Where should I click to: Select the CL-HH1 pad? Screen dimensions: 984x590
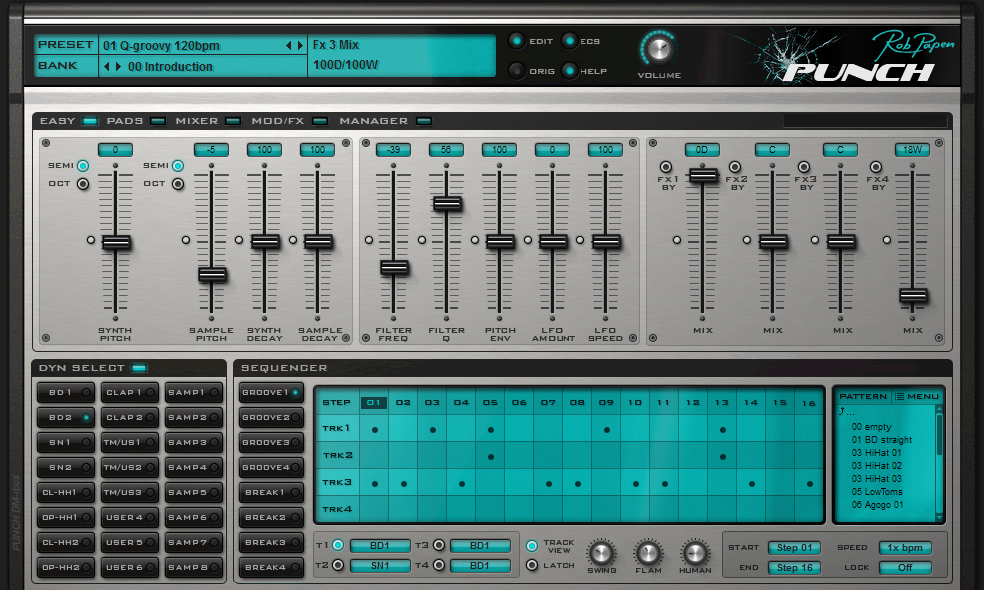coord(66,493)
